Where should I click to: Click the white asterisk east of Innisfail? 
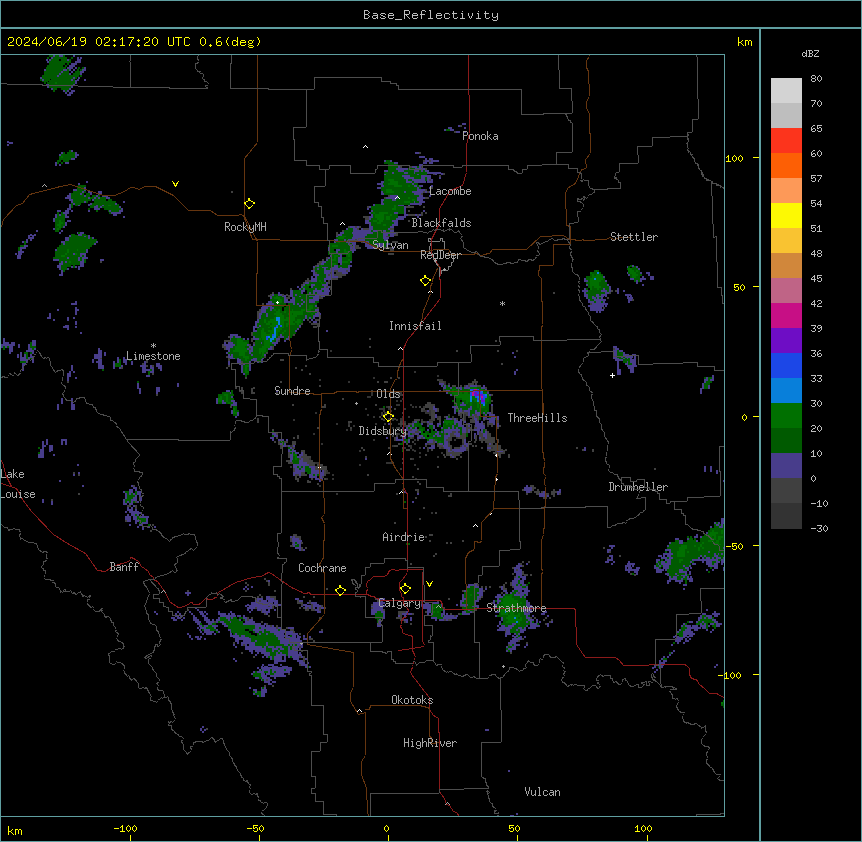coord(502,303)
